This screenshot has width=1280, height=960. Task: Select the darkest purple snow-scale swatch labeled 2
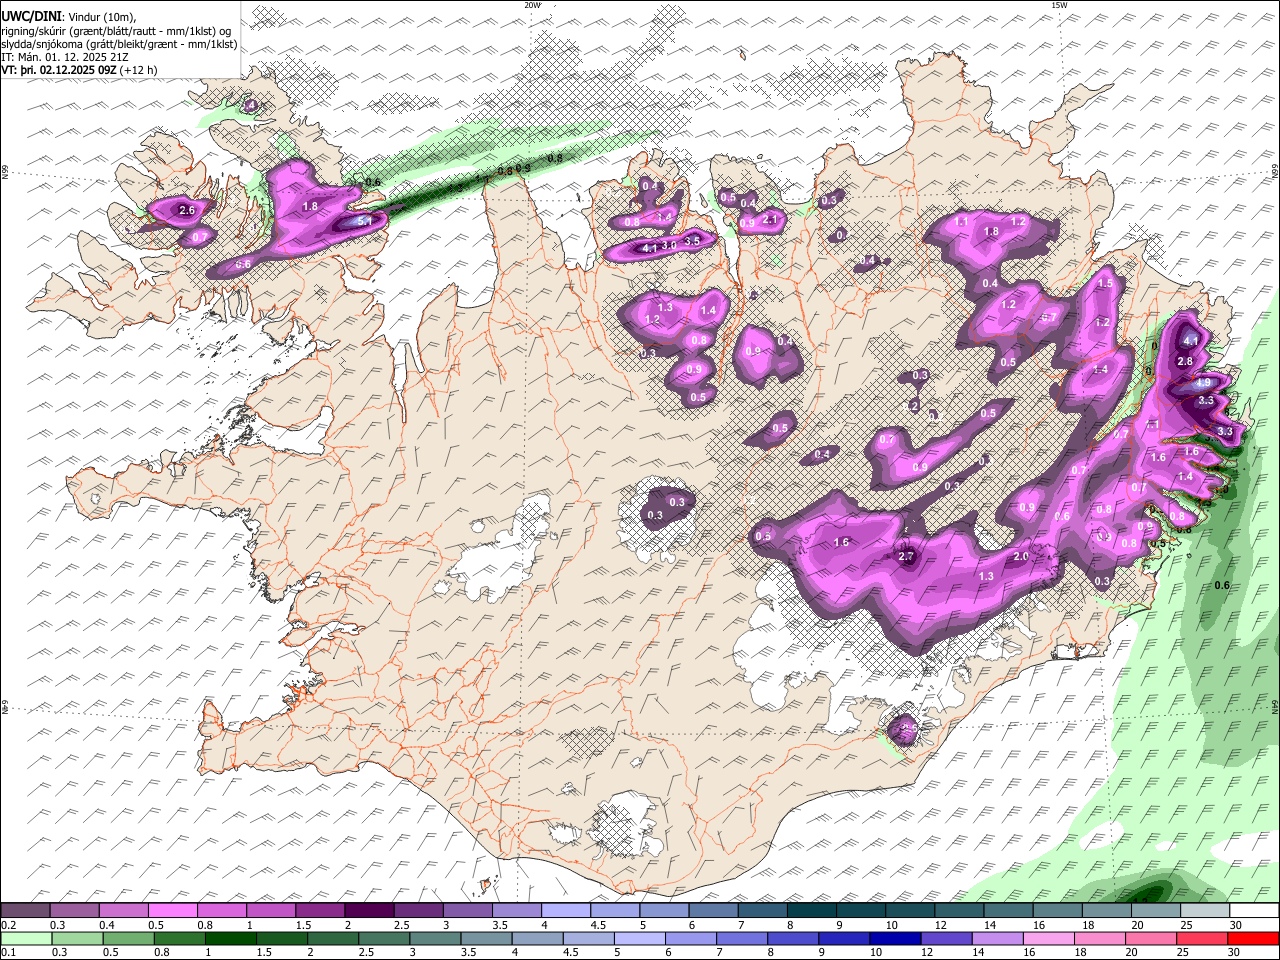[369, 911]
